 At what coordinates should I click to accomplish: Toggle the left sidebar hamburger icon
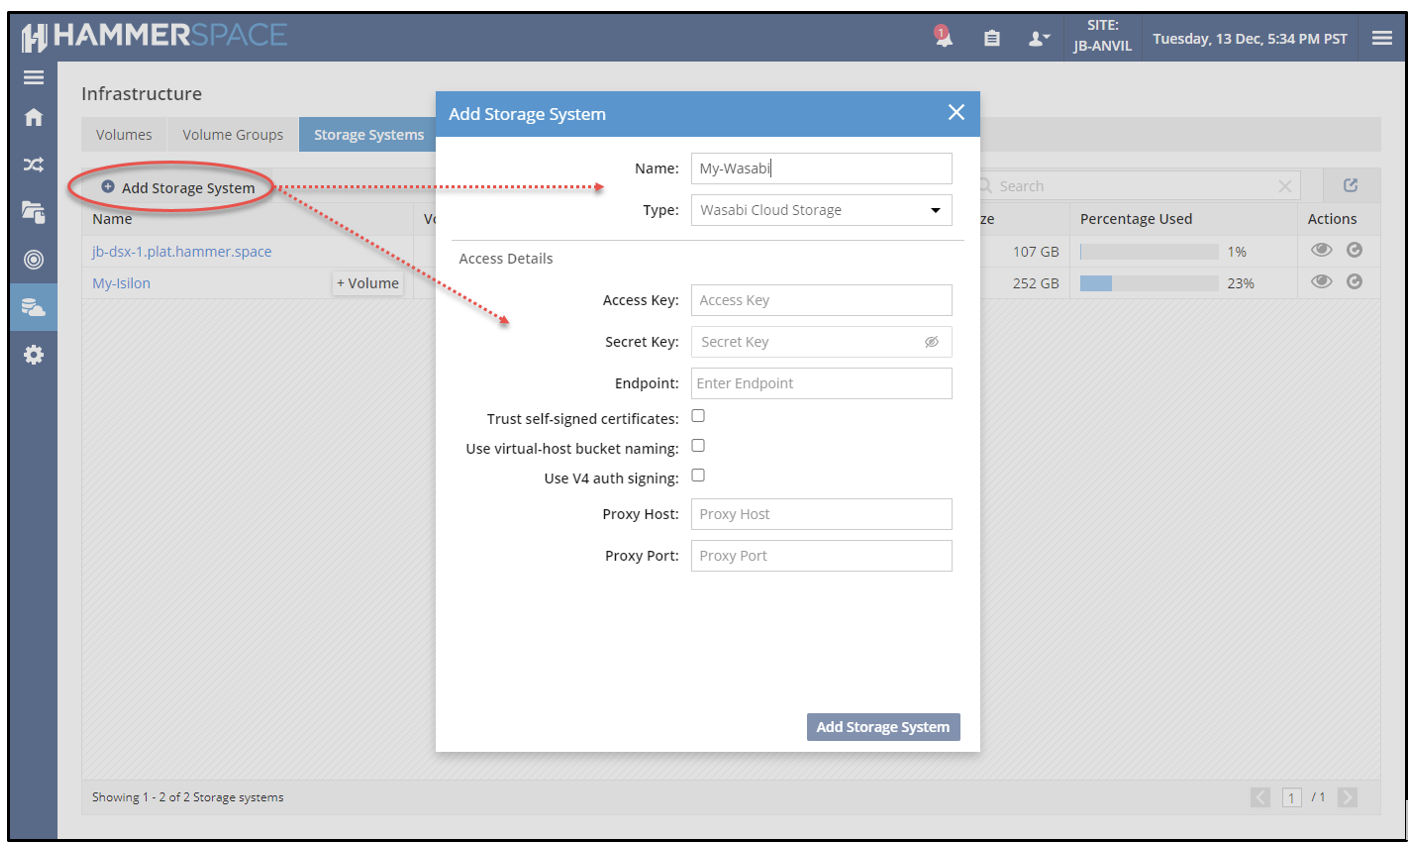pos(34,77)
